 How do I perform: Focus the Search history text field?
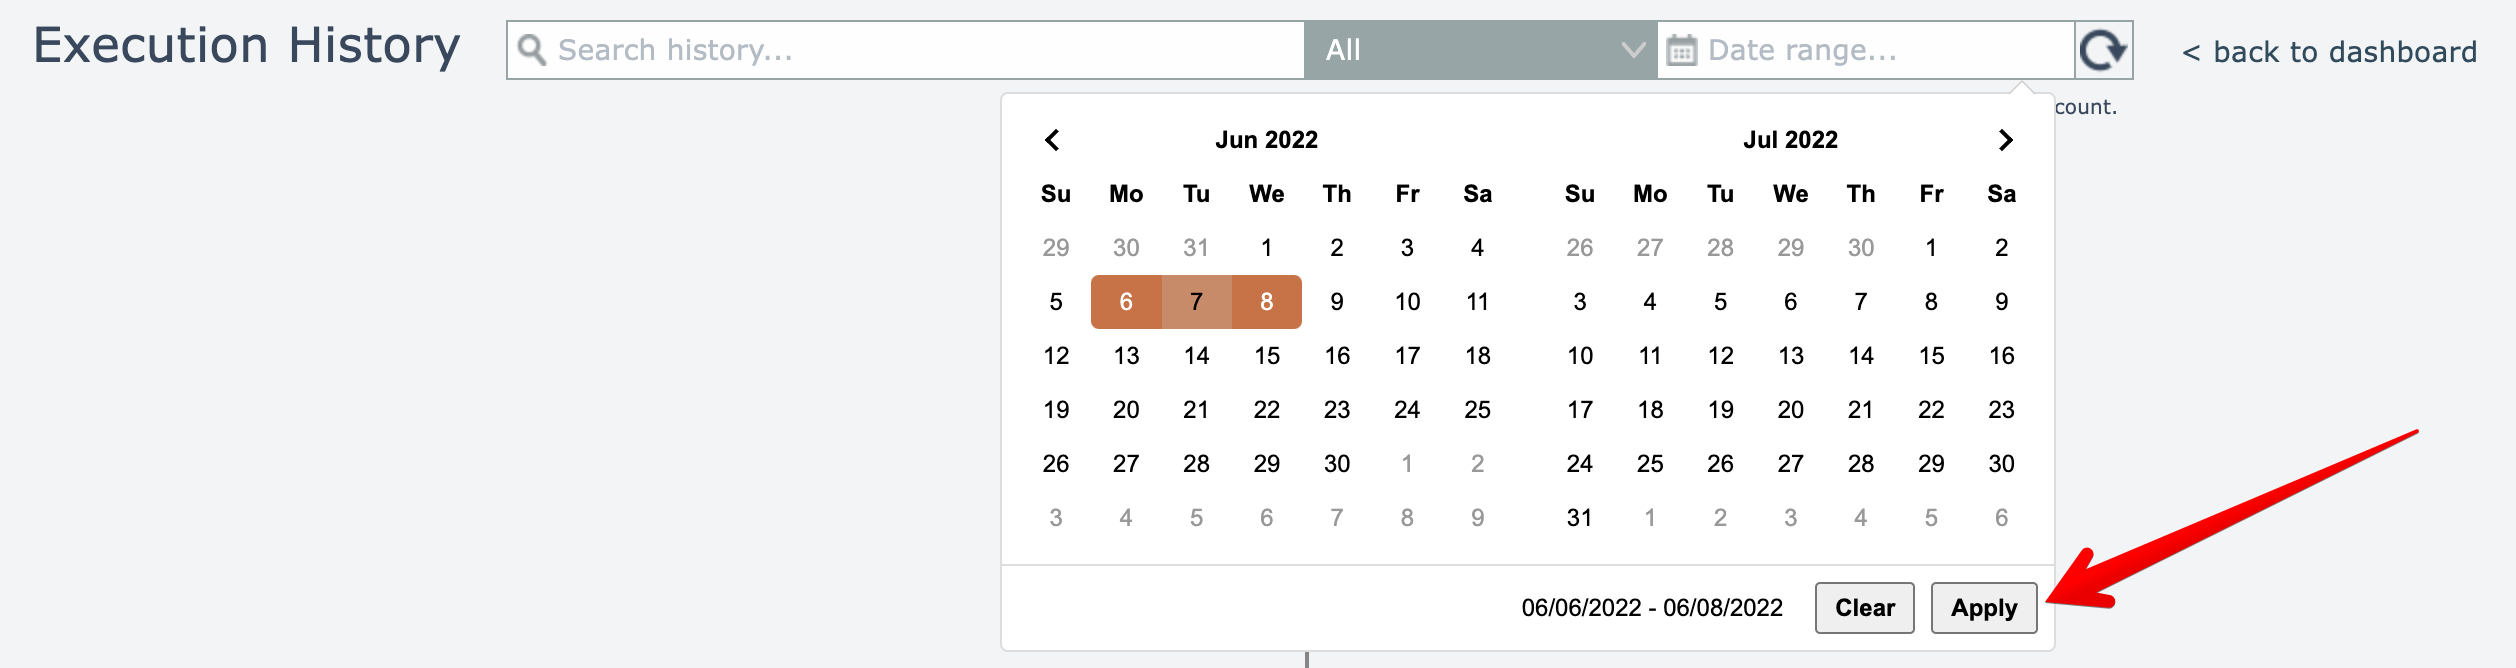[x=920, y=50]
